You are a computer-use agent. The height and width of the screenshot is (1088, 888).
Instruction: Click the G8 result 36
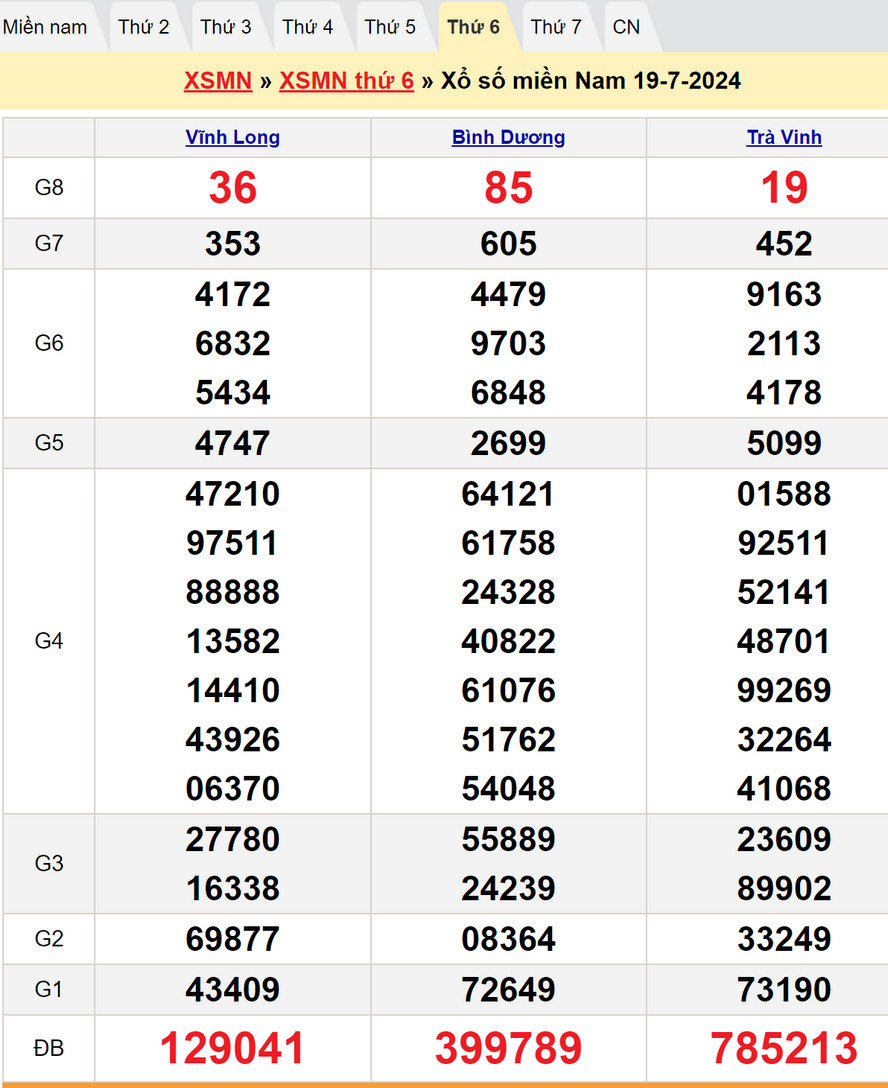[233, 188]
